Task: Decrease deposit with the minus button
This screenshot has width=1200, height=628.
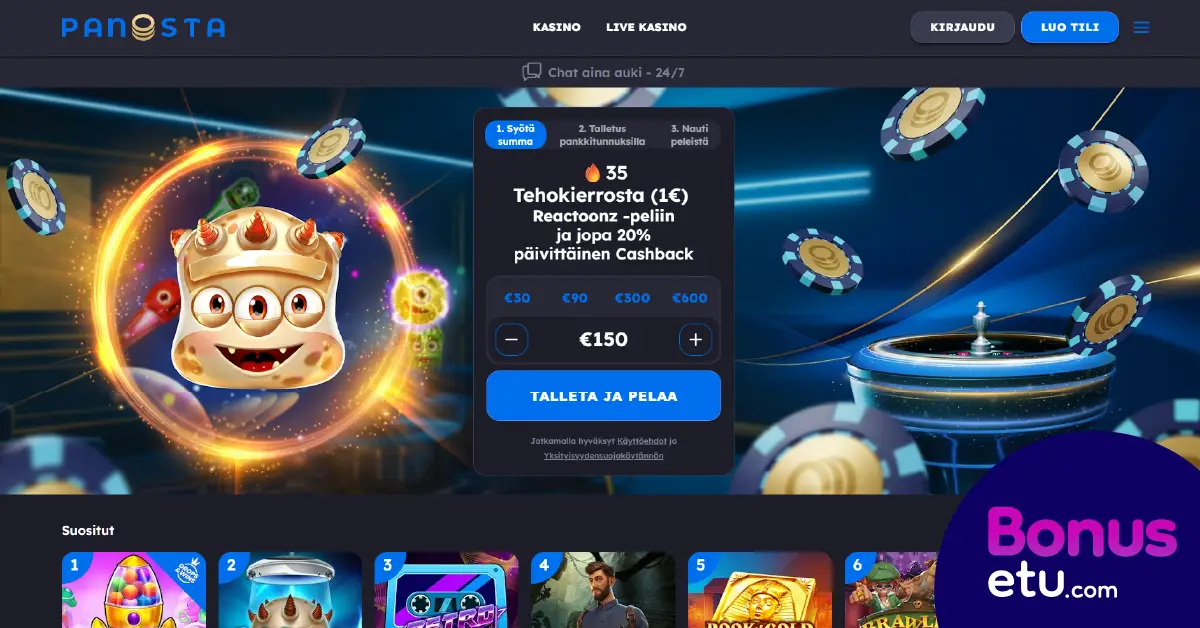Action: [511, 340]
